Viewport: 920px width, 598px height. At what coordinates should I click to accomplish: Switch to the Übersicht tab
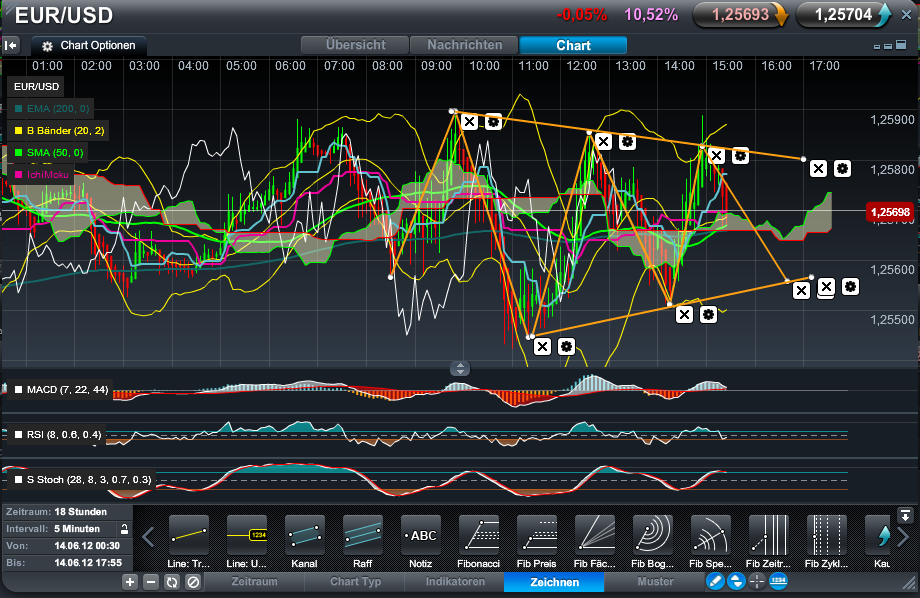click(x=355, y=45)
